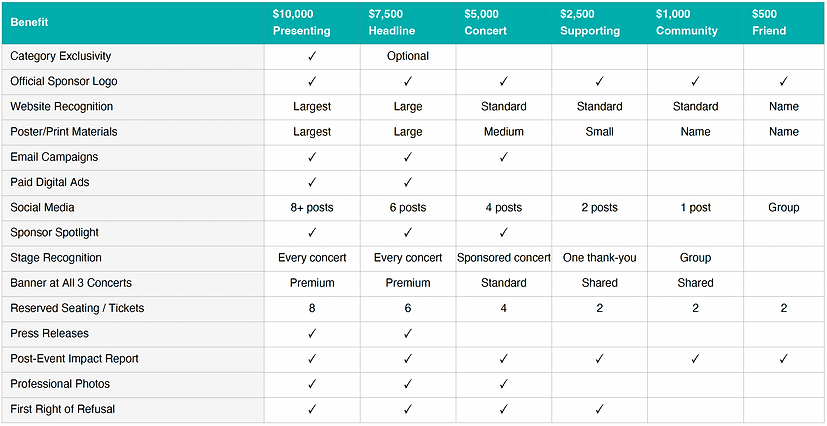Viewport: 827px width, 426px height.
Task: Select the $10,000 Presenting column header
Action: tap(301, 23)
